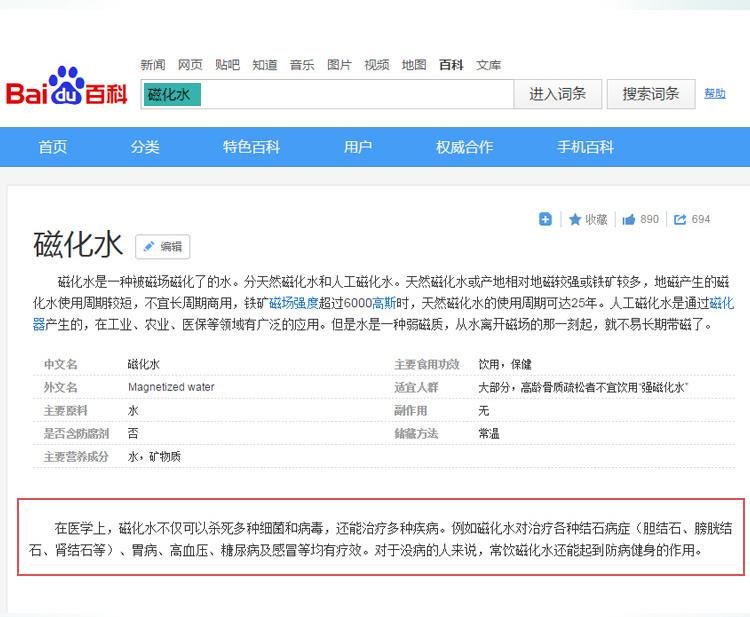Click the Baidu Baike logo
This screenshot has width=750, height=617.
tap(66, 87)
